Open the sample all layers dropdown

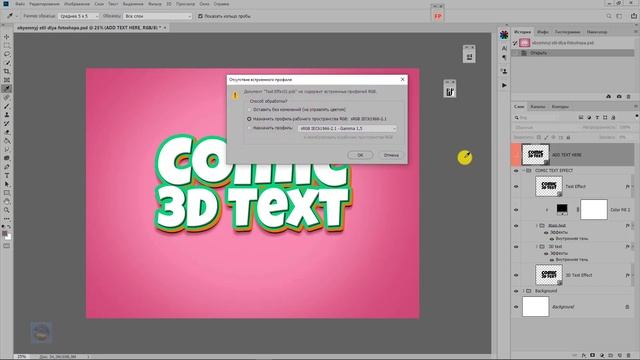158,16
